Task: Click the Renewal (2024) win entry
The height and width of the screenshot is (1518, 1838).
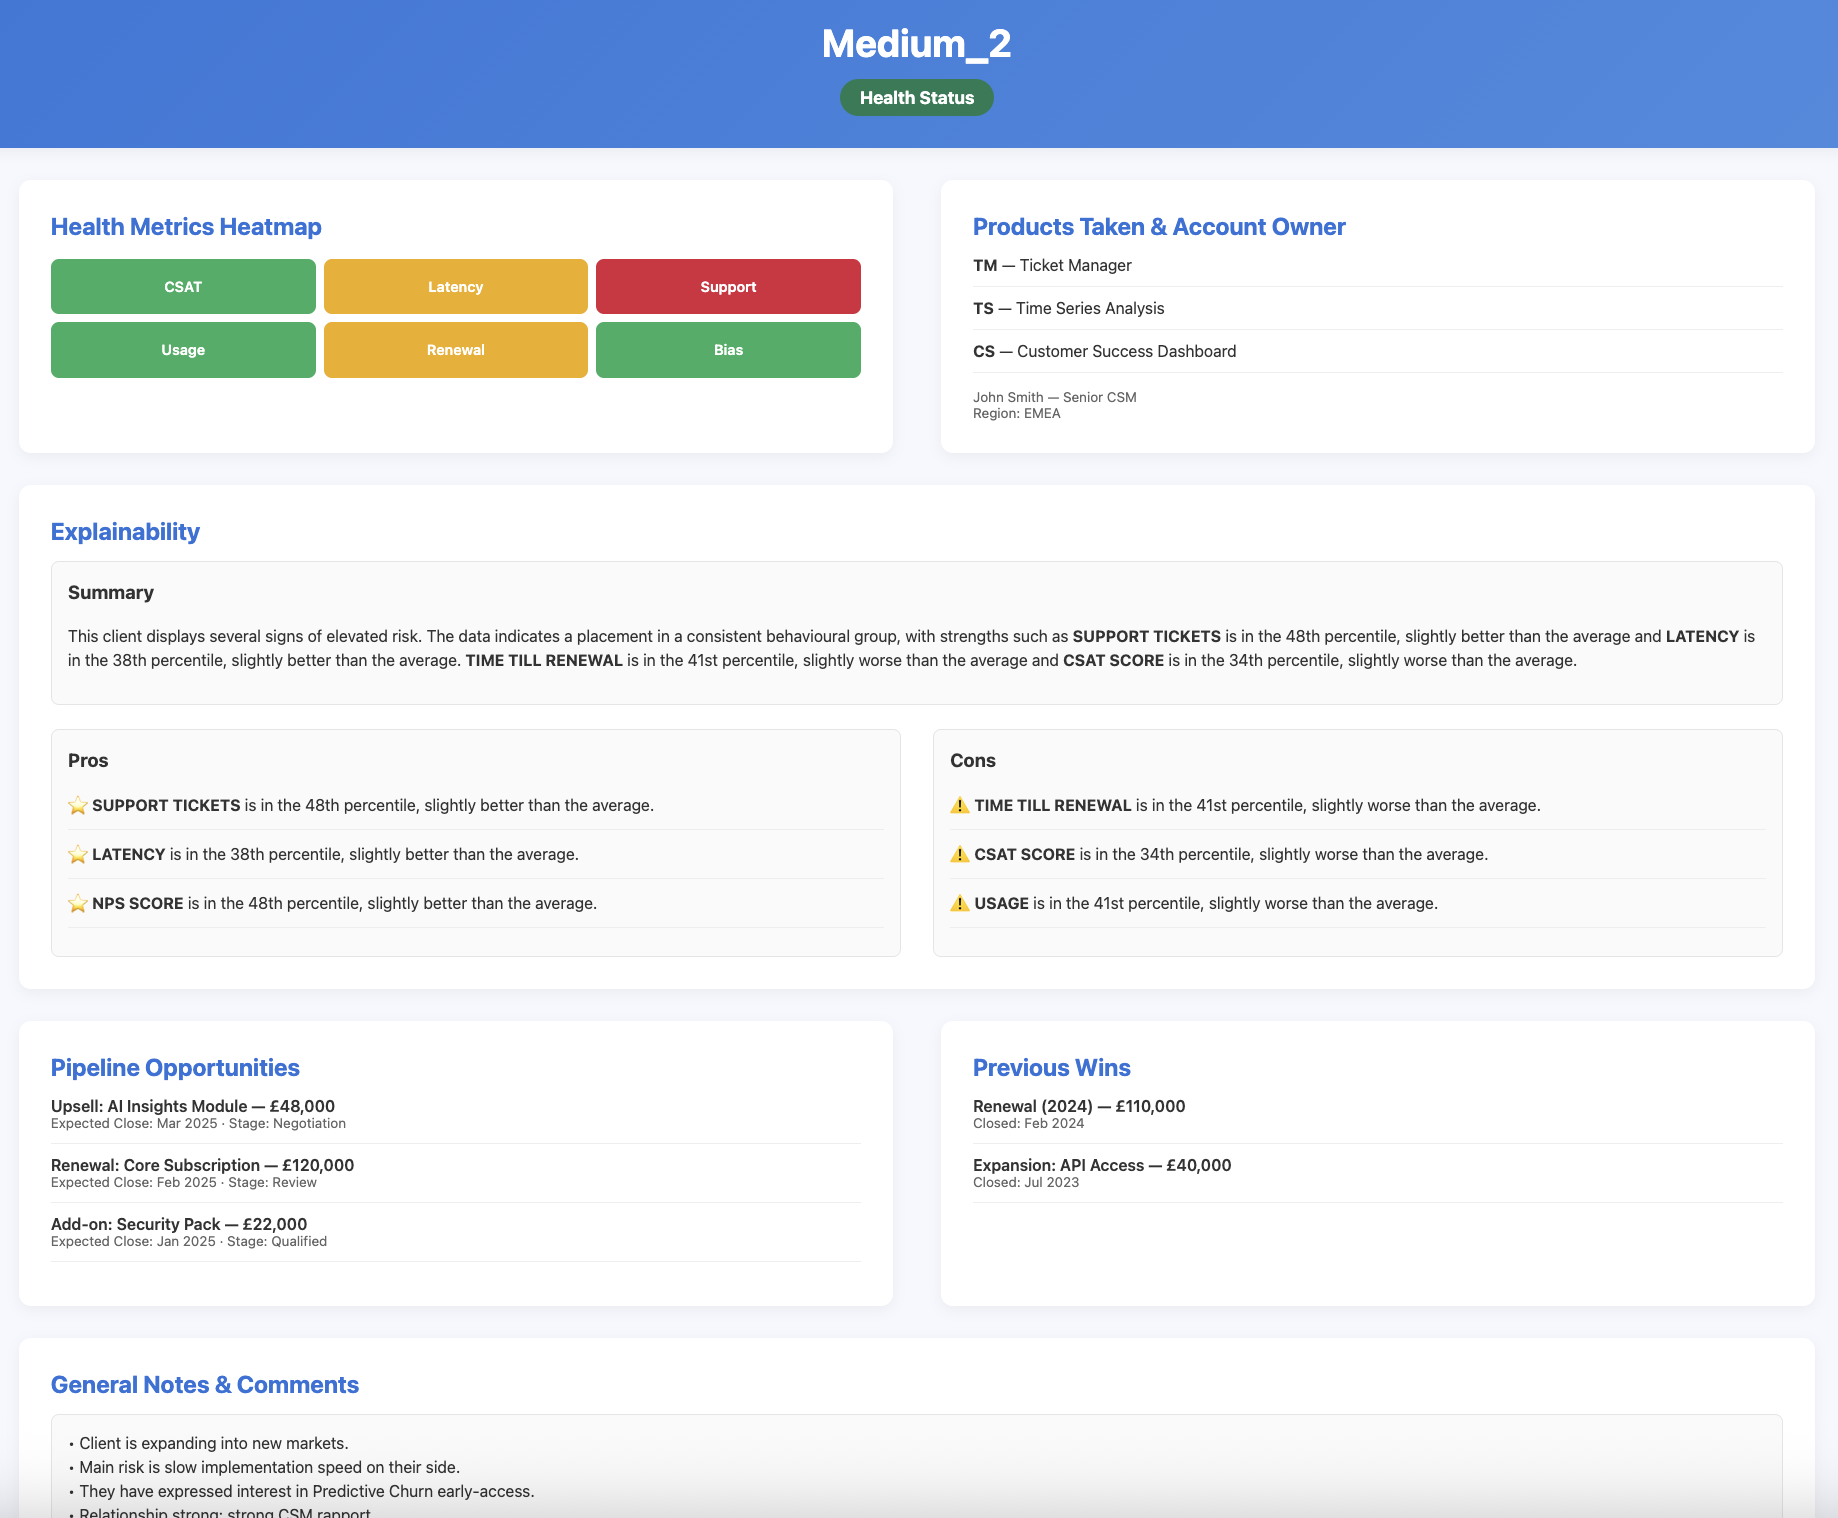Action: coord(1078,1106)
